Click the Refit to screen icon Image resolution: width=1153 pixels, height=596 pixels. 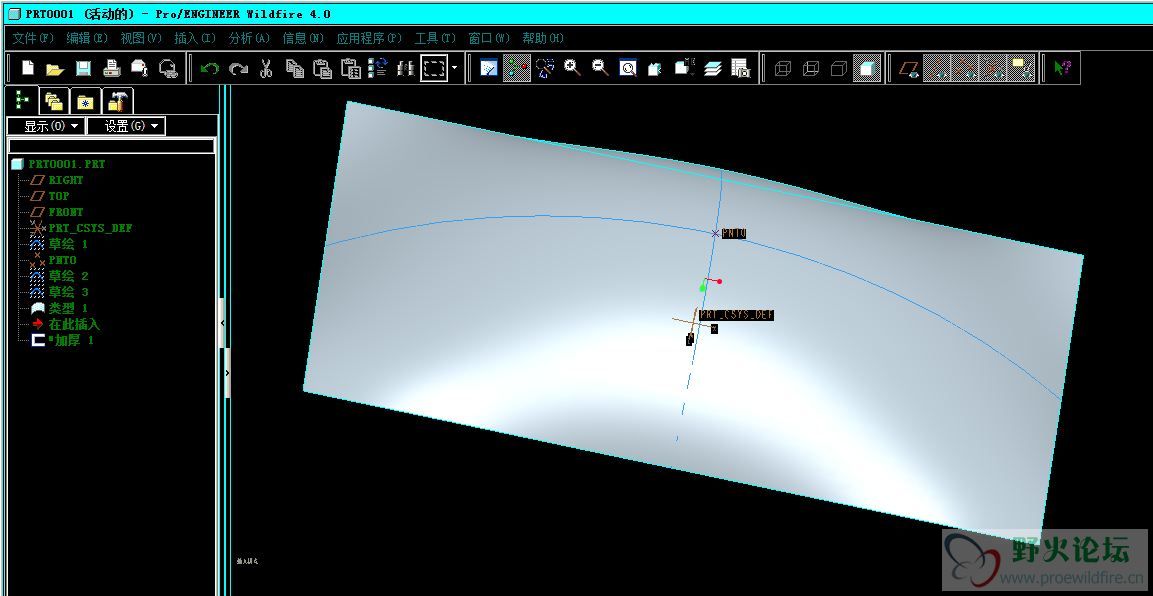628,68
